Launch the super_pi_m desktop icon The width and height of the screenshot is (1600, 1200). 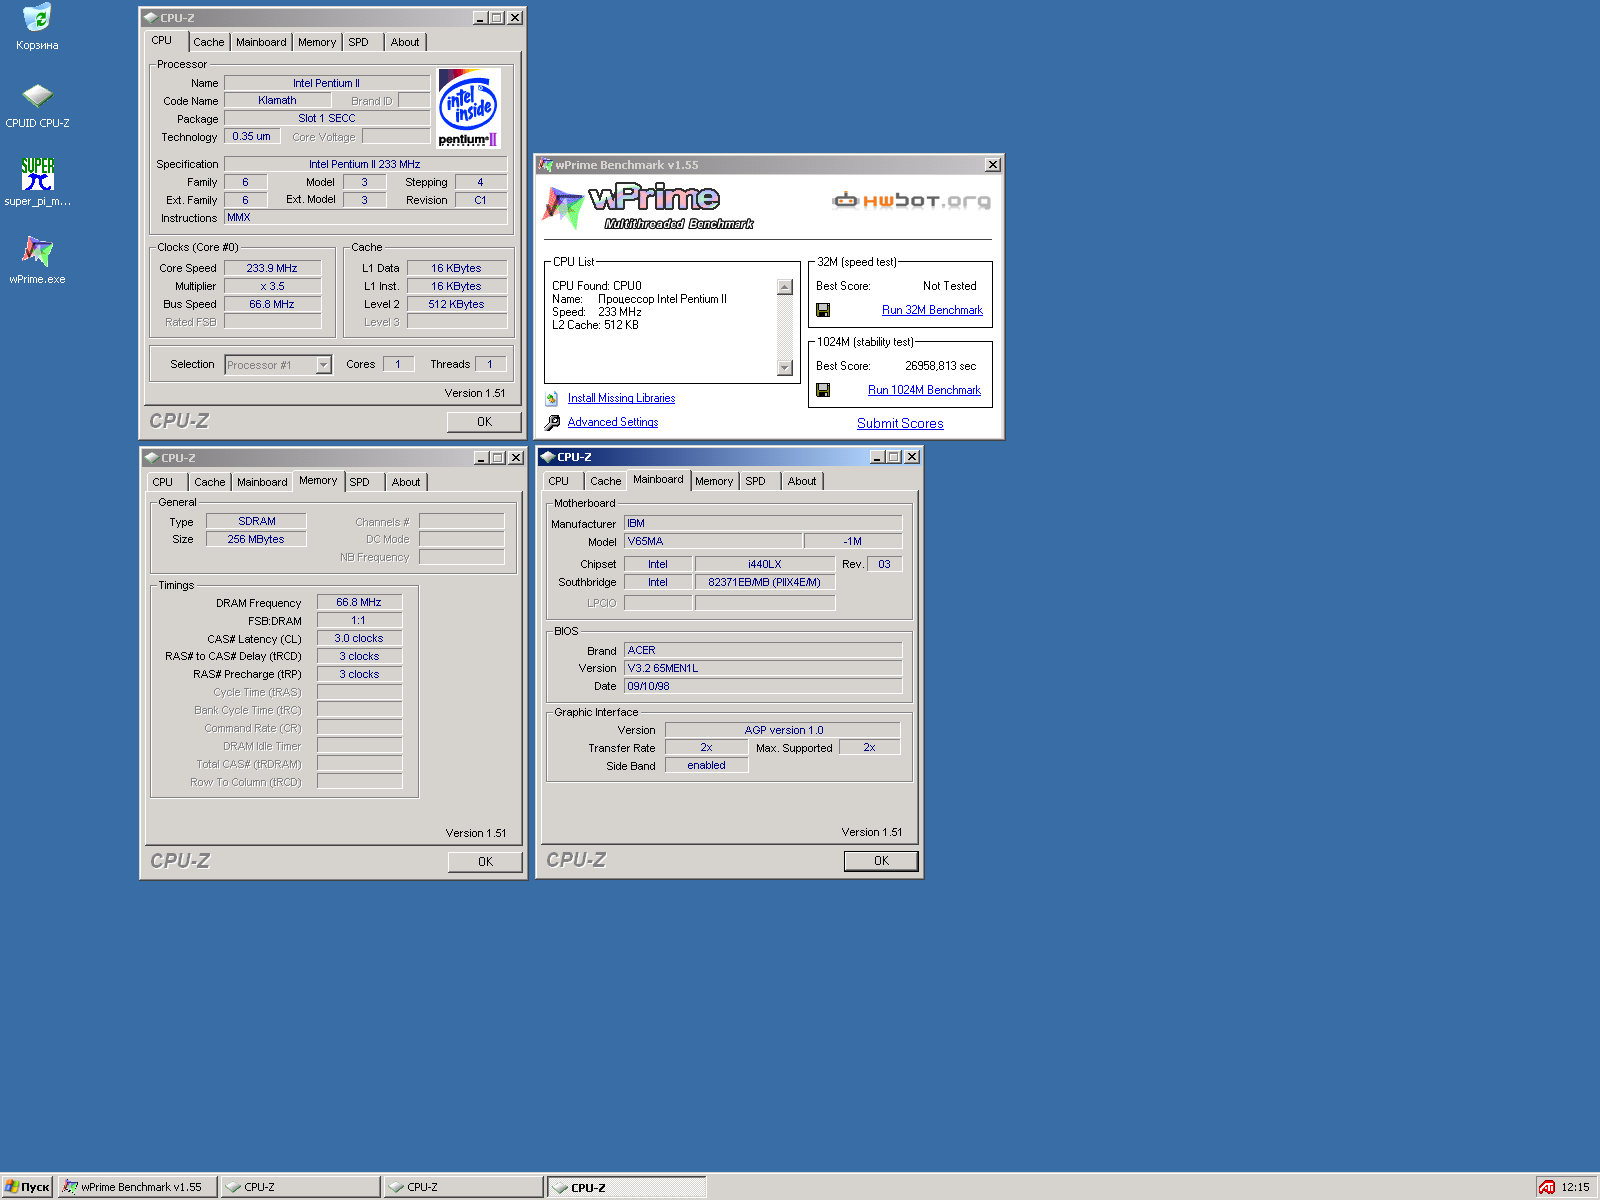37,182
